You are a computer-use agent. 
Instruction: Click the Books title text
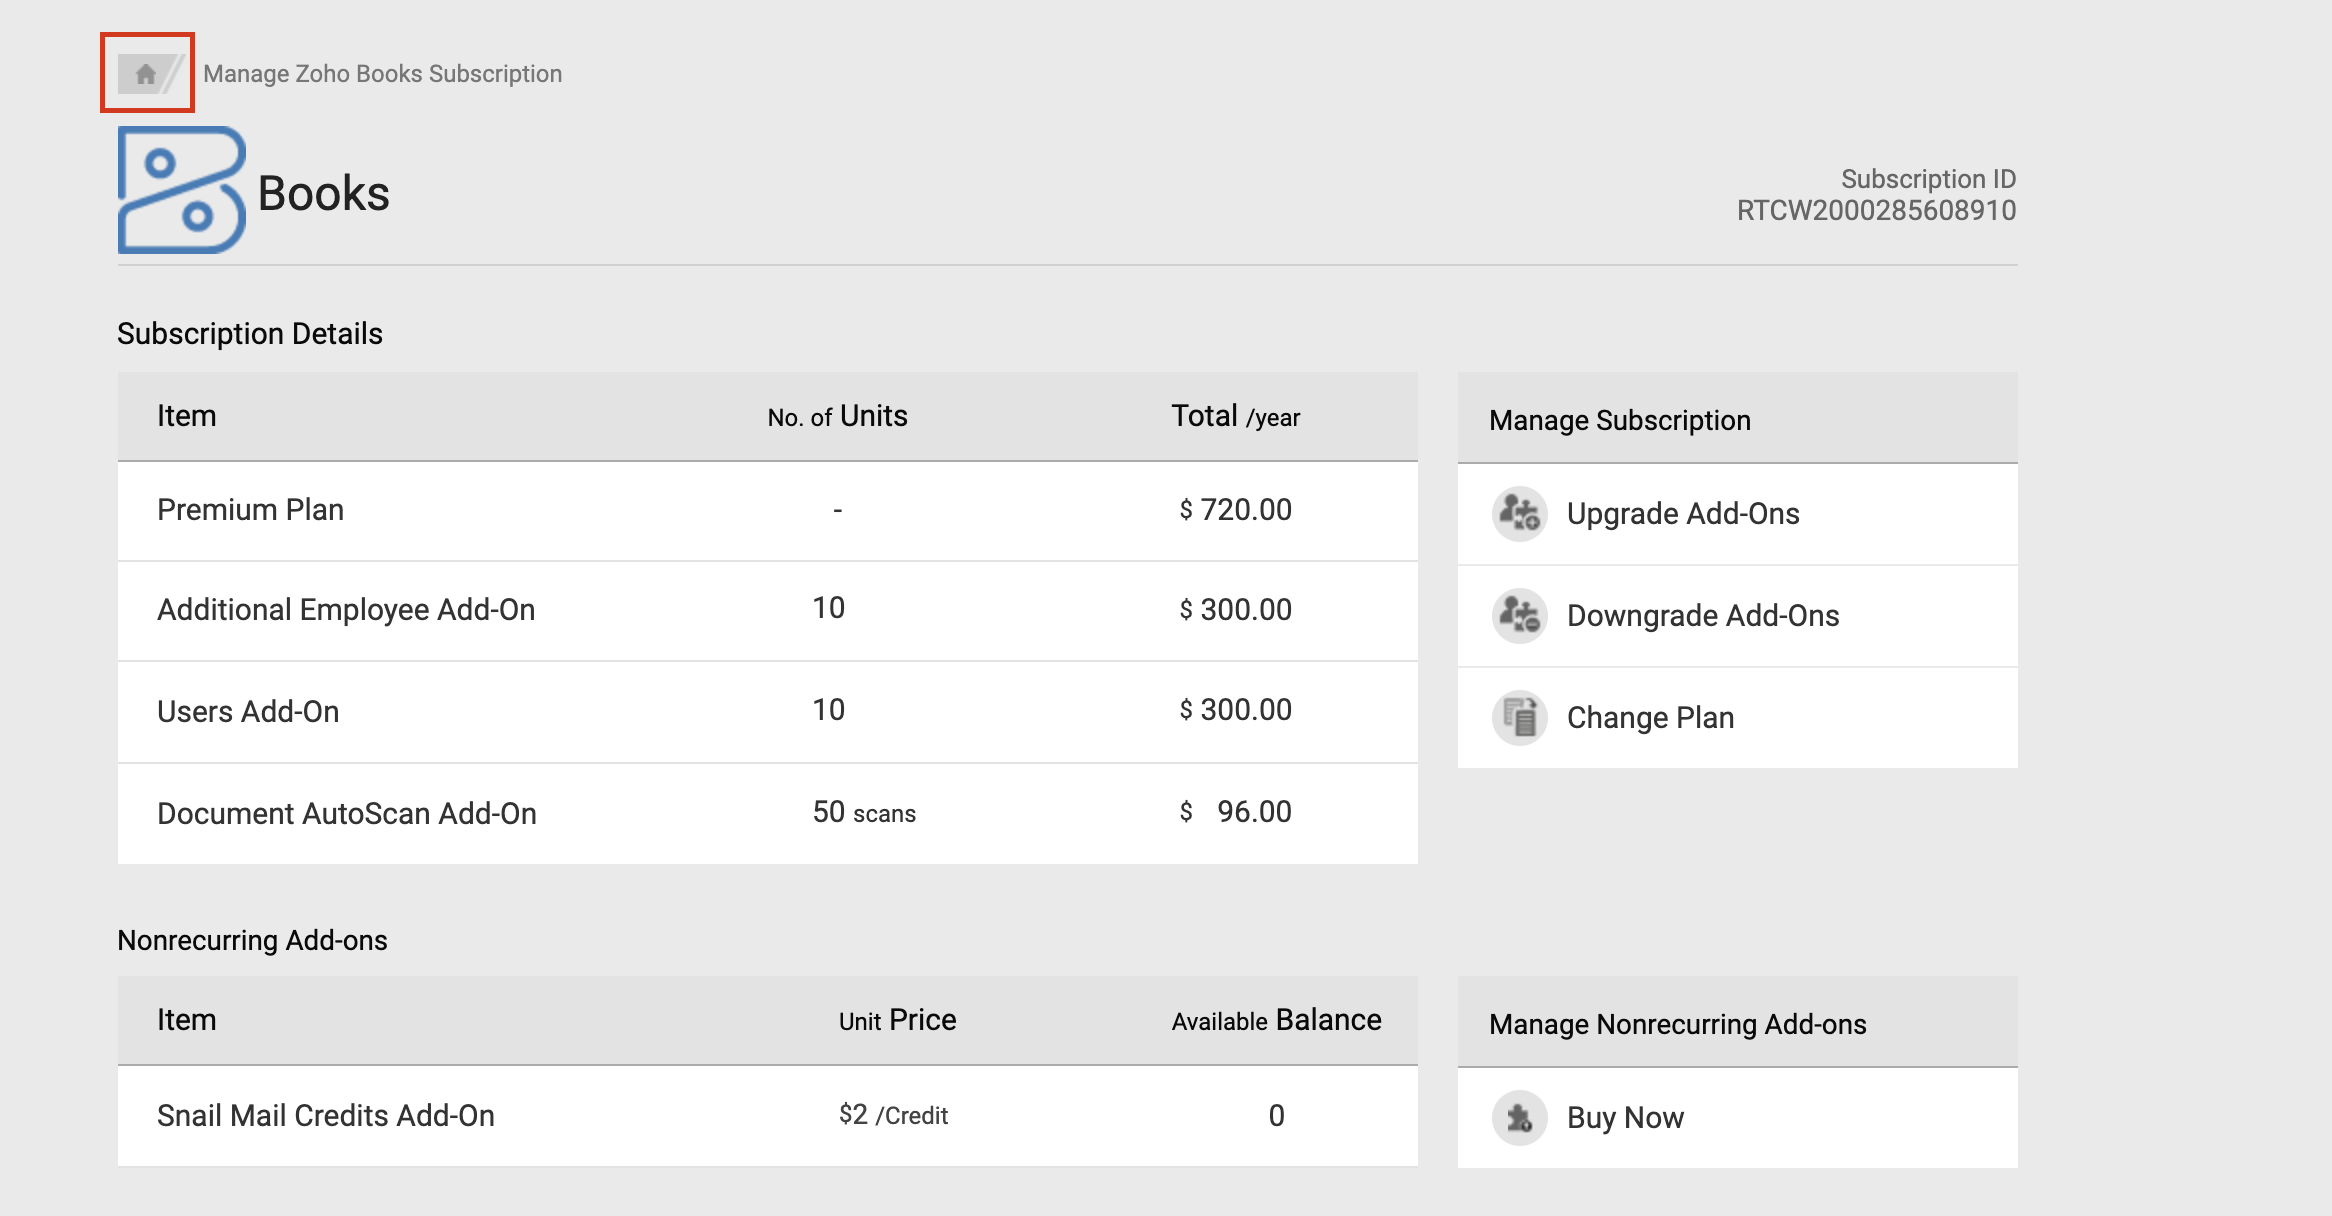323,193
